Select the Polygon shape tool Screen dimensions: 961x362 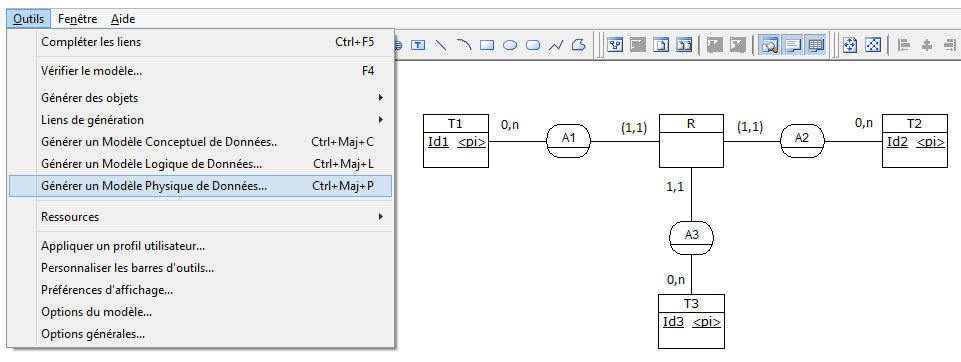coord(579,45)
